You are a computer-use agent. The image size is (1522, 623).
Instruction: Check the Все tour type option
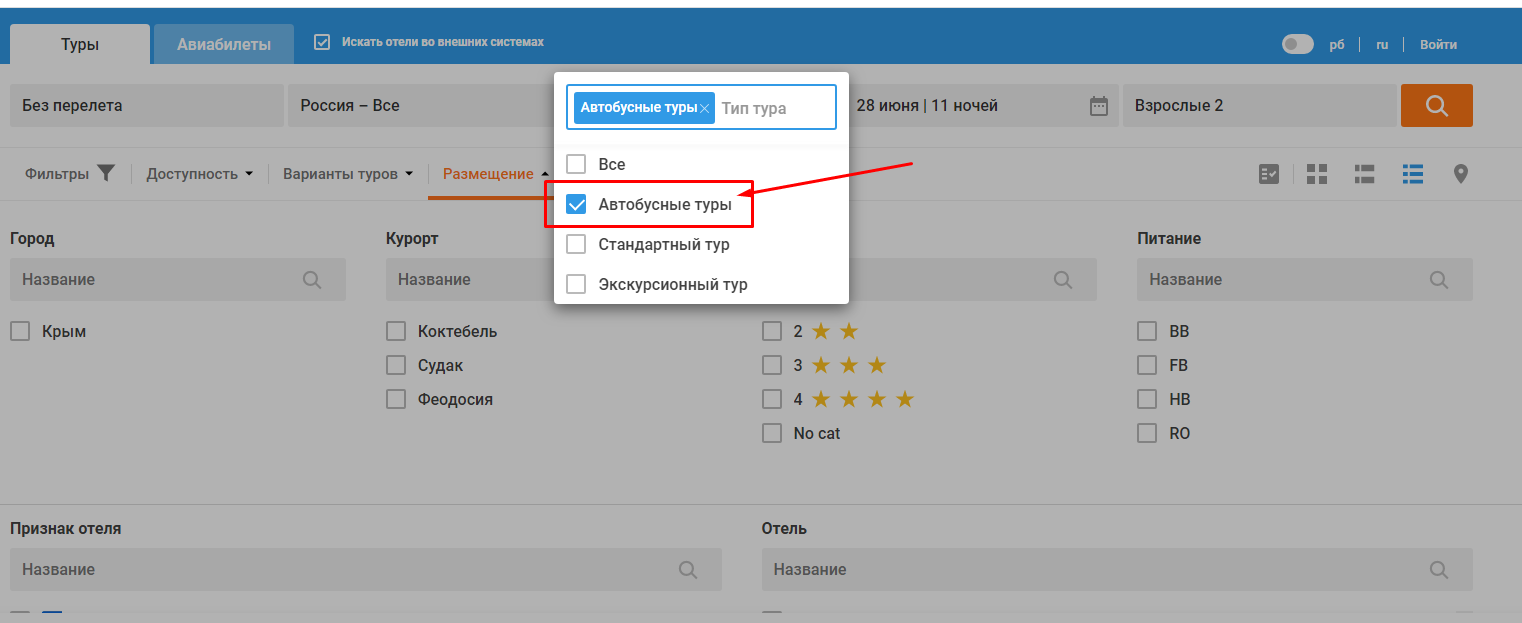576,164
